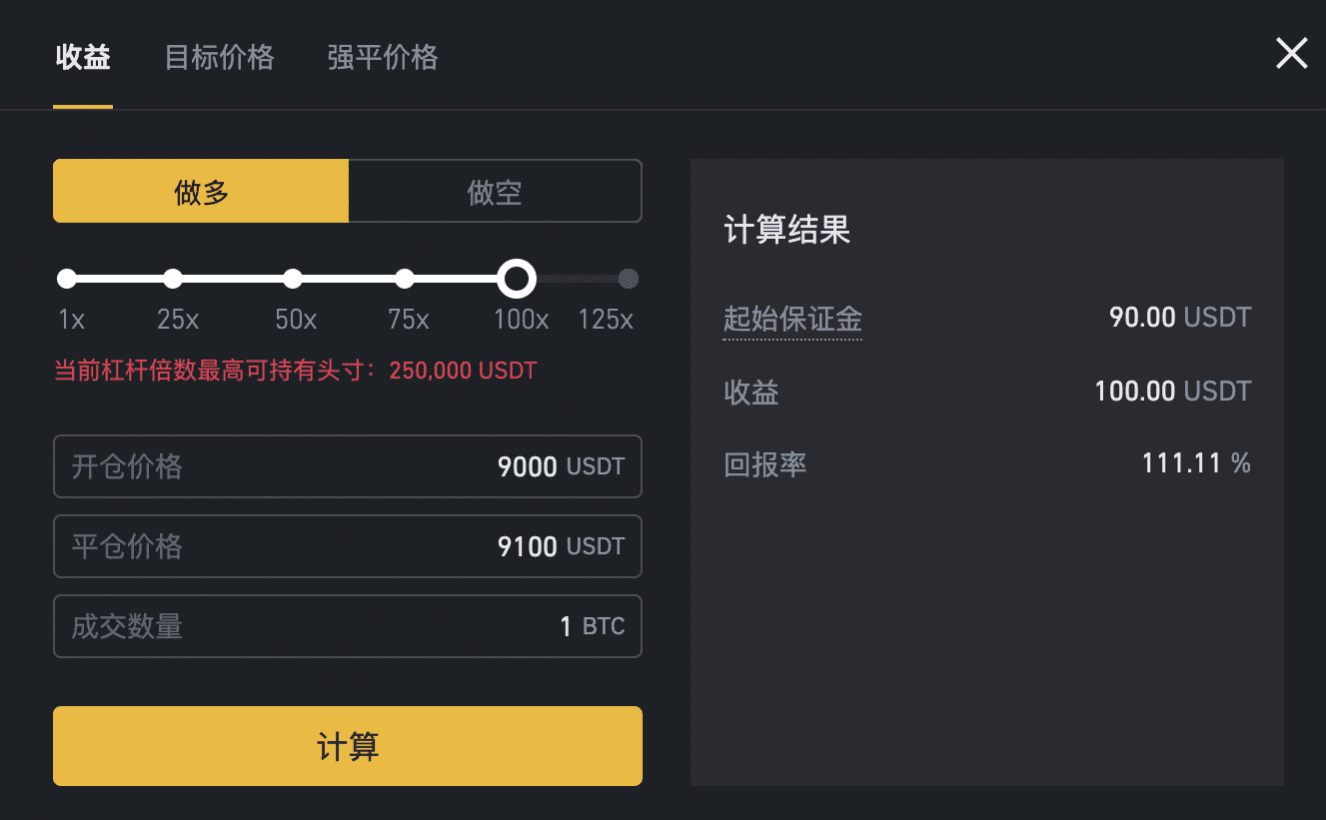Screen dimensions: 1326x820
Task: Open the 强平价格 tab
Action: pos(381,58)
